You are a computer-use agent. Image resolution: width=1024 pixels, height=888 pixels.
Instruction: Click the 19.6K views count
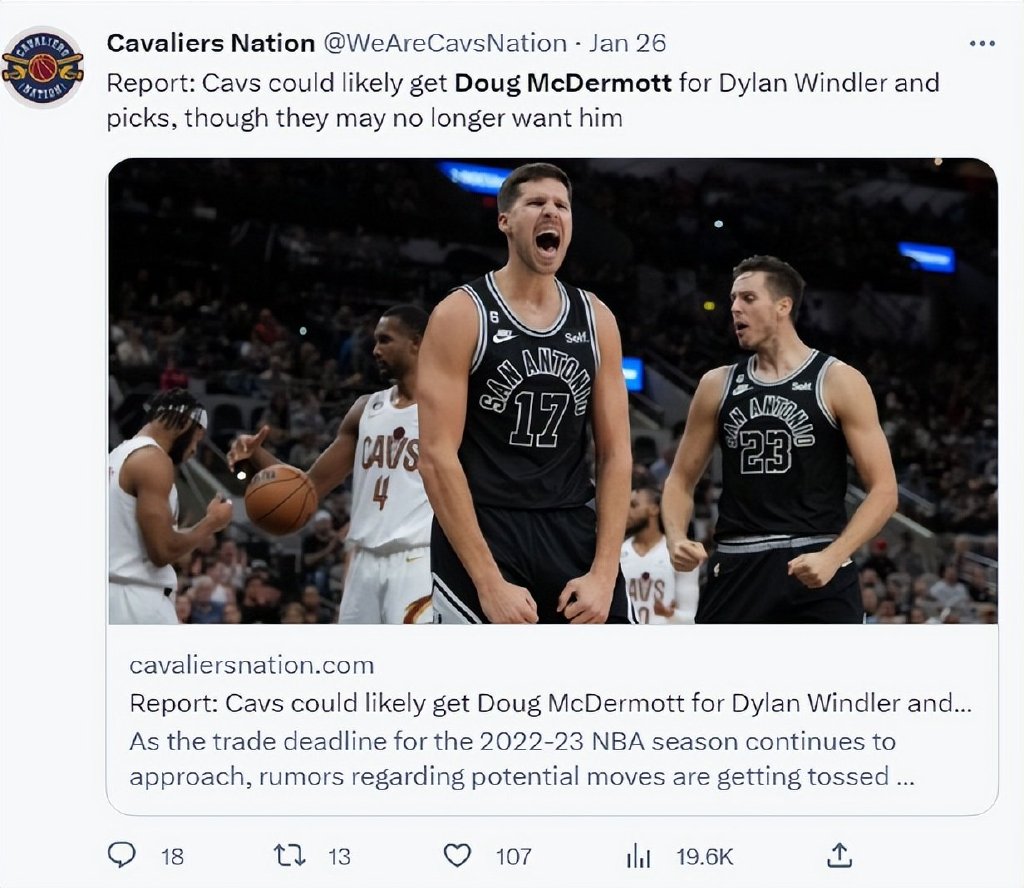click(x=705, y=856)
